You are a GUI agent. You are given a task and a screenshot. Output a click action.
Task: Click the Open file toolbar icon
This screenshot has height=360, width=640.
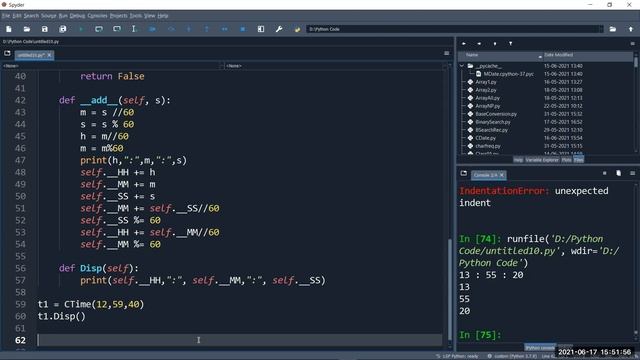27,29
